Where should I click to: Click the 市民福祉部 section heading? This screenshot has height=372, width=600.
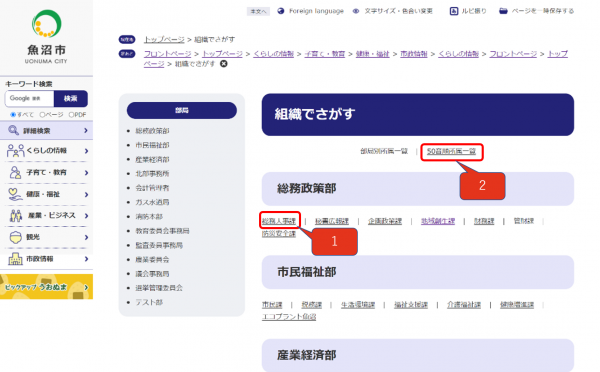[x=418, y=272]
